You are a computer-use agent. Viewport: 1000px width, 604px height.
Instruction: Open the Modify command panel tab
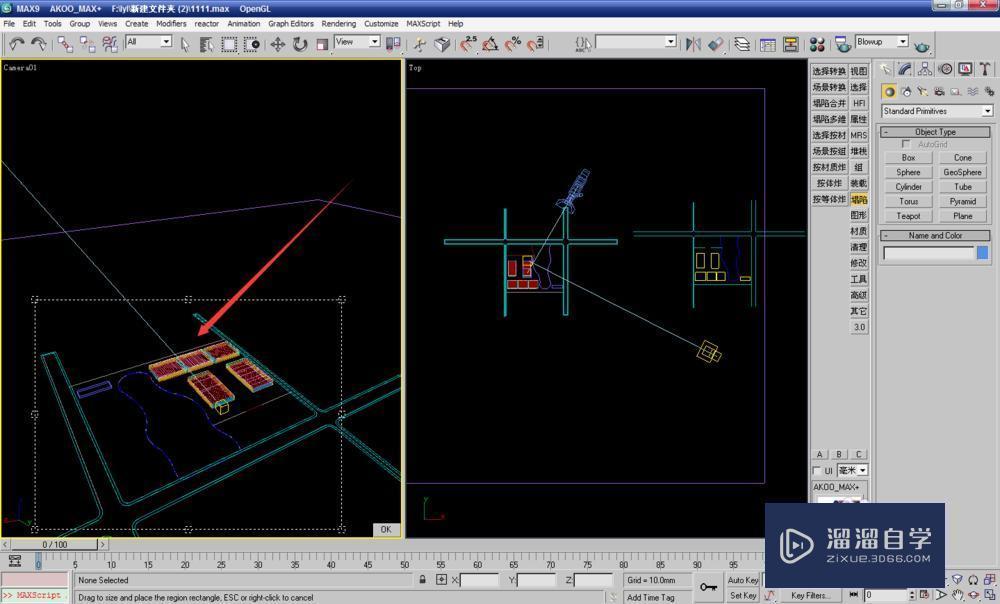pos(904,69)
